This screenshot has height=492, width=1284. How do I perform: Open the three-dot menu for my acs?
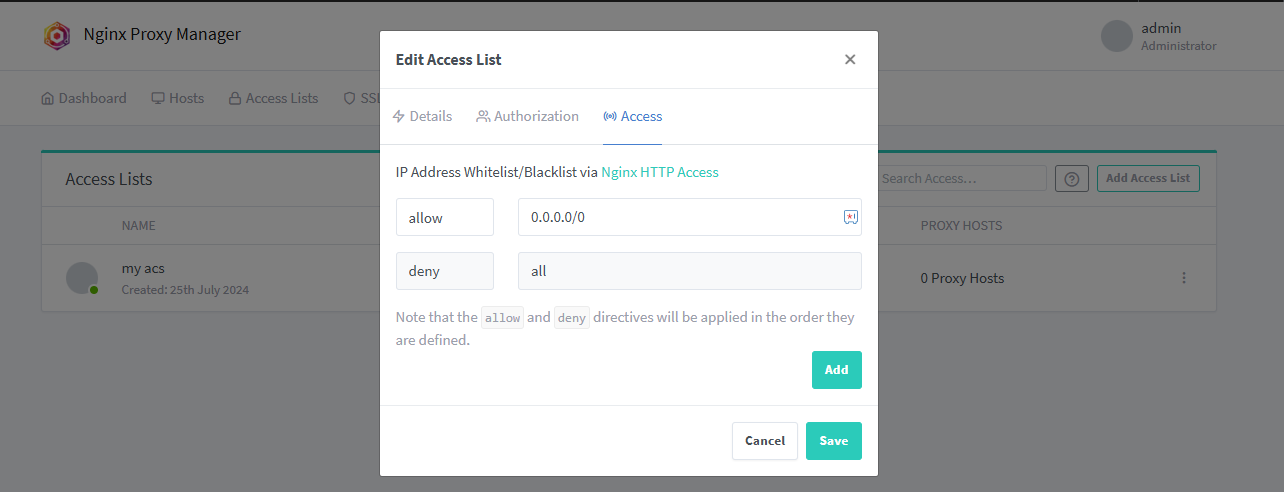(1184, 278)
